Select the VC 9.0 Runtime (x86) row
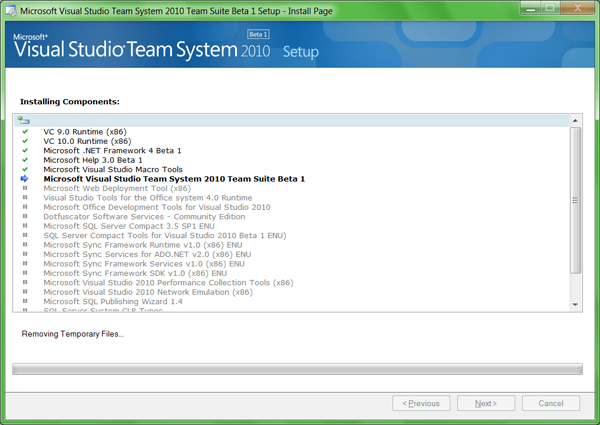The height and width of the screenshot is (425, 600). (85, 132)
